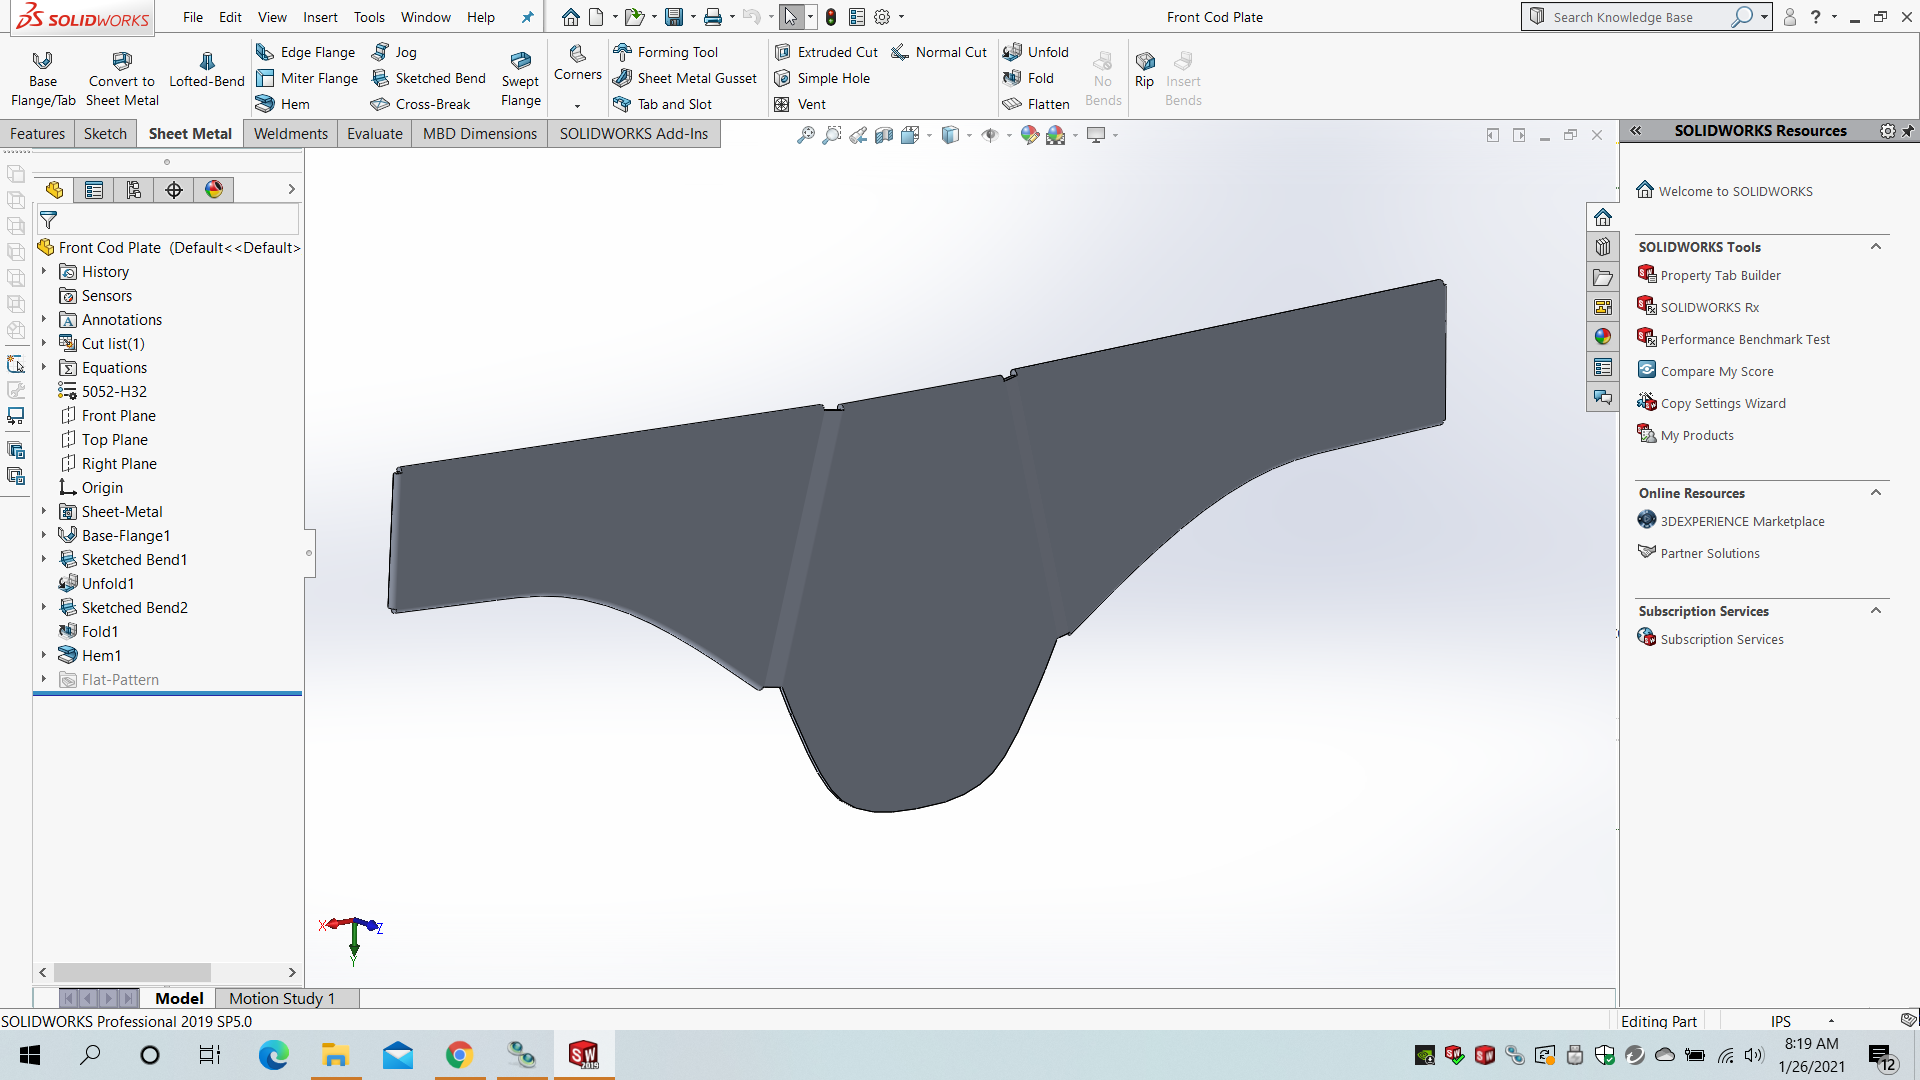Screen dimensions: 1920x1080
Task: Expand the Cut list(1) node
Action: pos(44,343)
